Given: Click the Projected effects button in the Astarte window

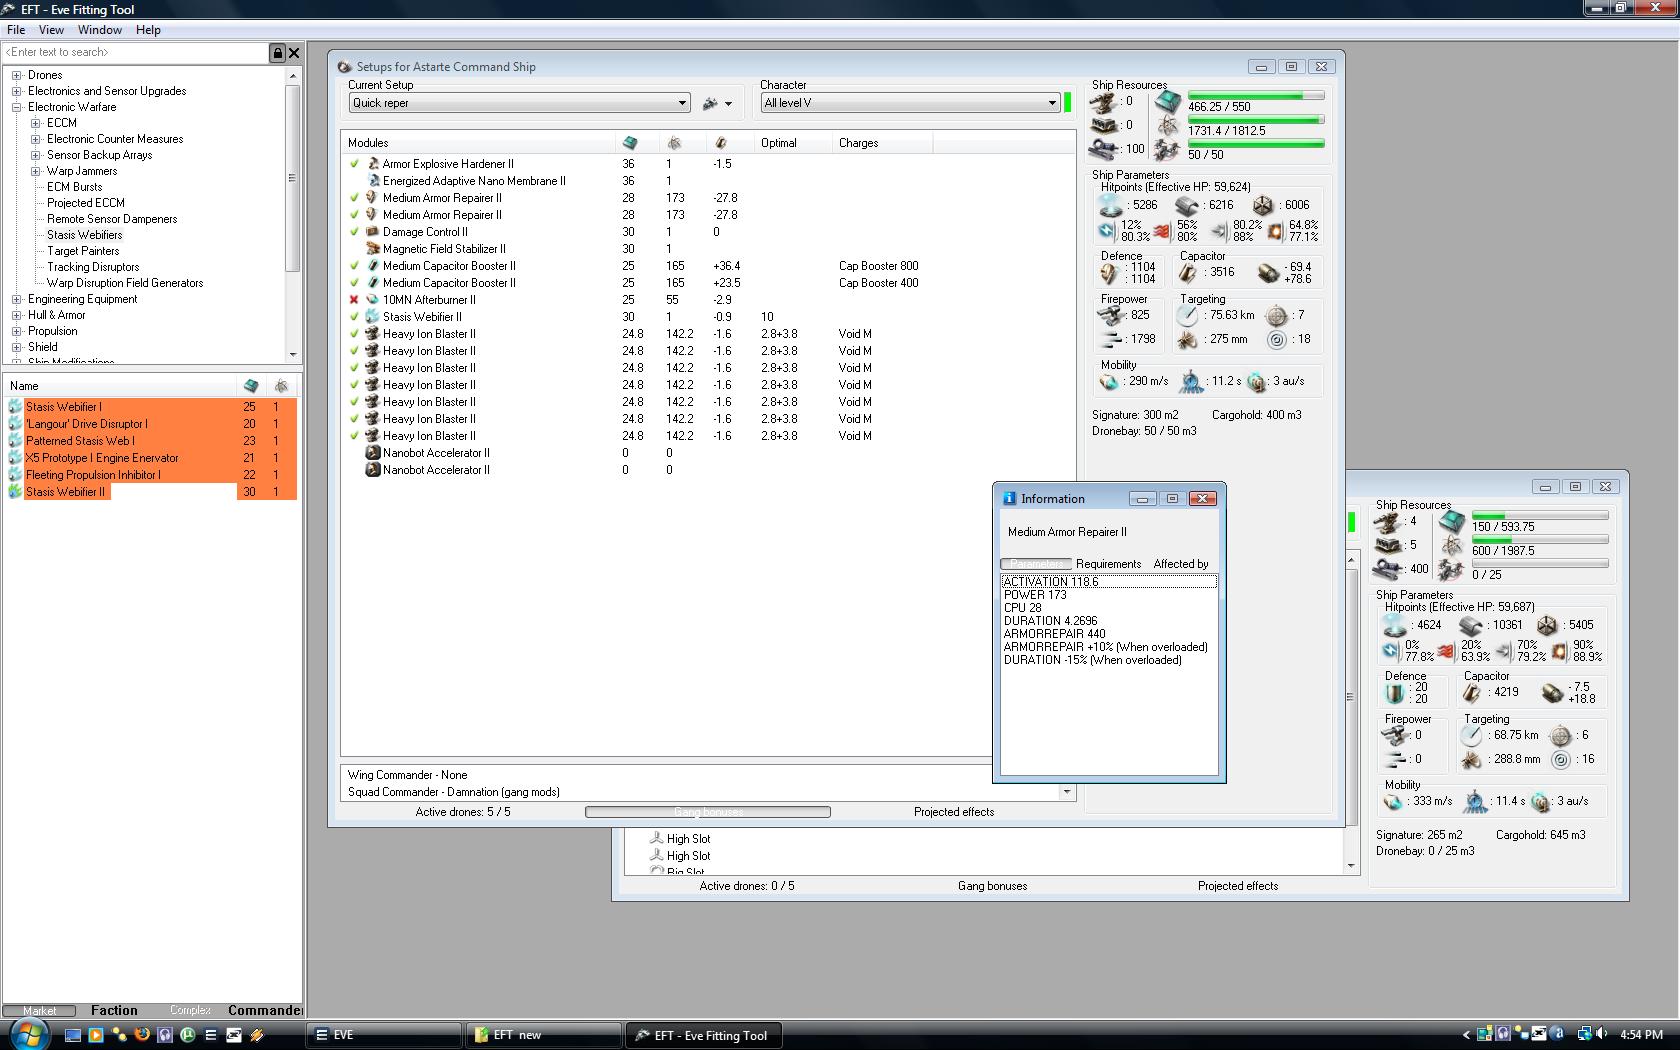Looking at the screenshot, I should click(954, 812).
